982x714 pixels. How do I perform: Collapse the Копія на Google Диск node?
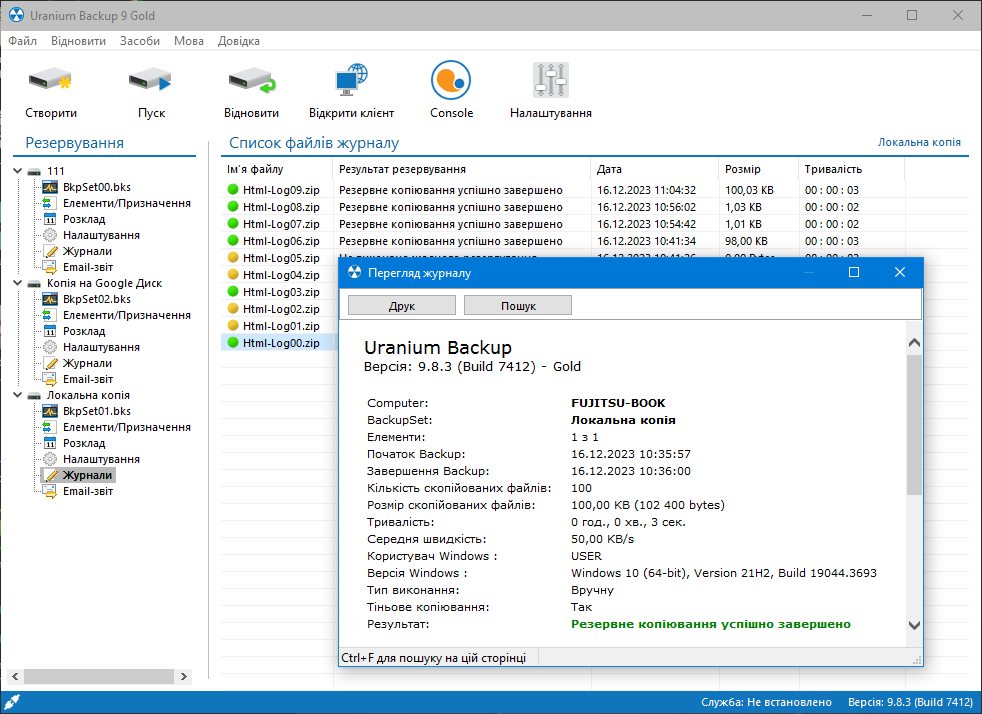click(18, 283)
